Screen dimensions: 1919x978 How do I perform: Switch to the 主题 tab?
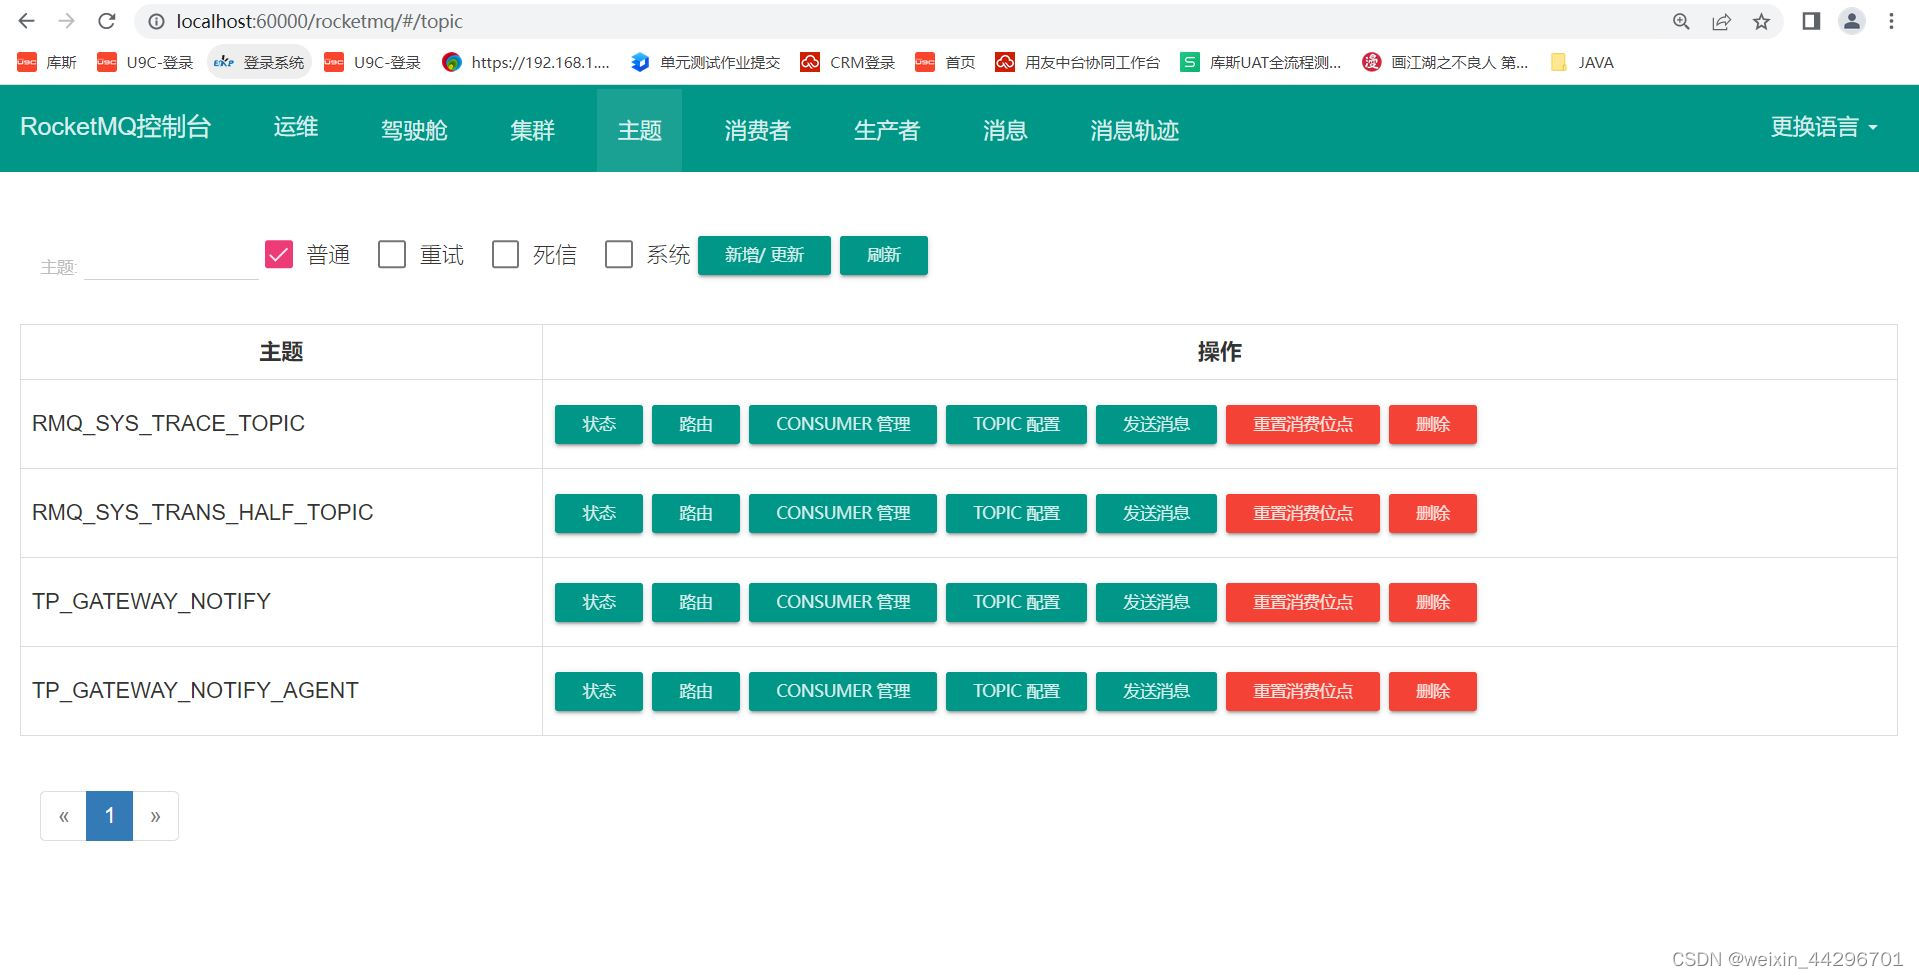click(x=640, y=130)
